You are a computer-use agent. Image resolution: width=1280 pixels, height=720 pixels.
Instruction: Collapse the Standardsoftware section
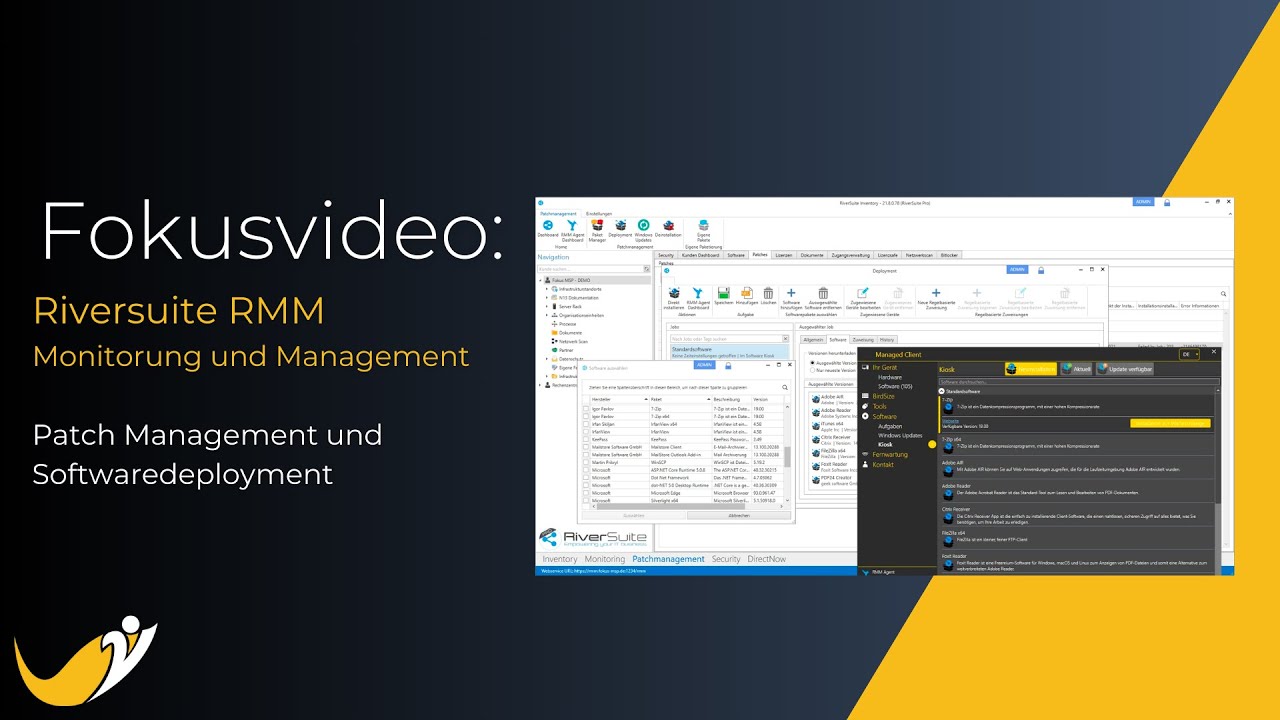pos(942,391)
